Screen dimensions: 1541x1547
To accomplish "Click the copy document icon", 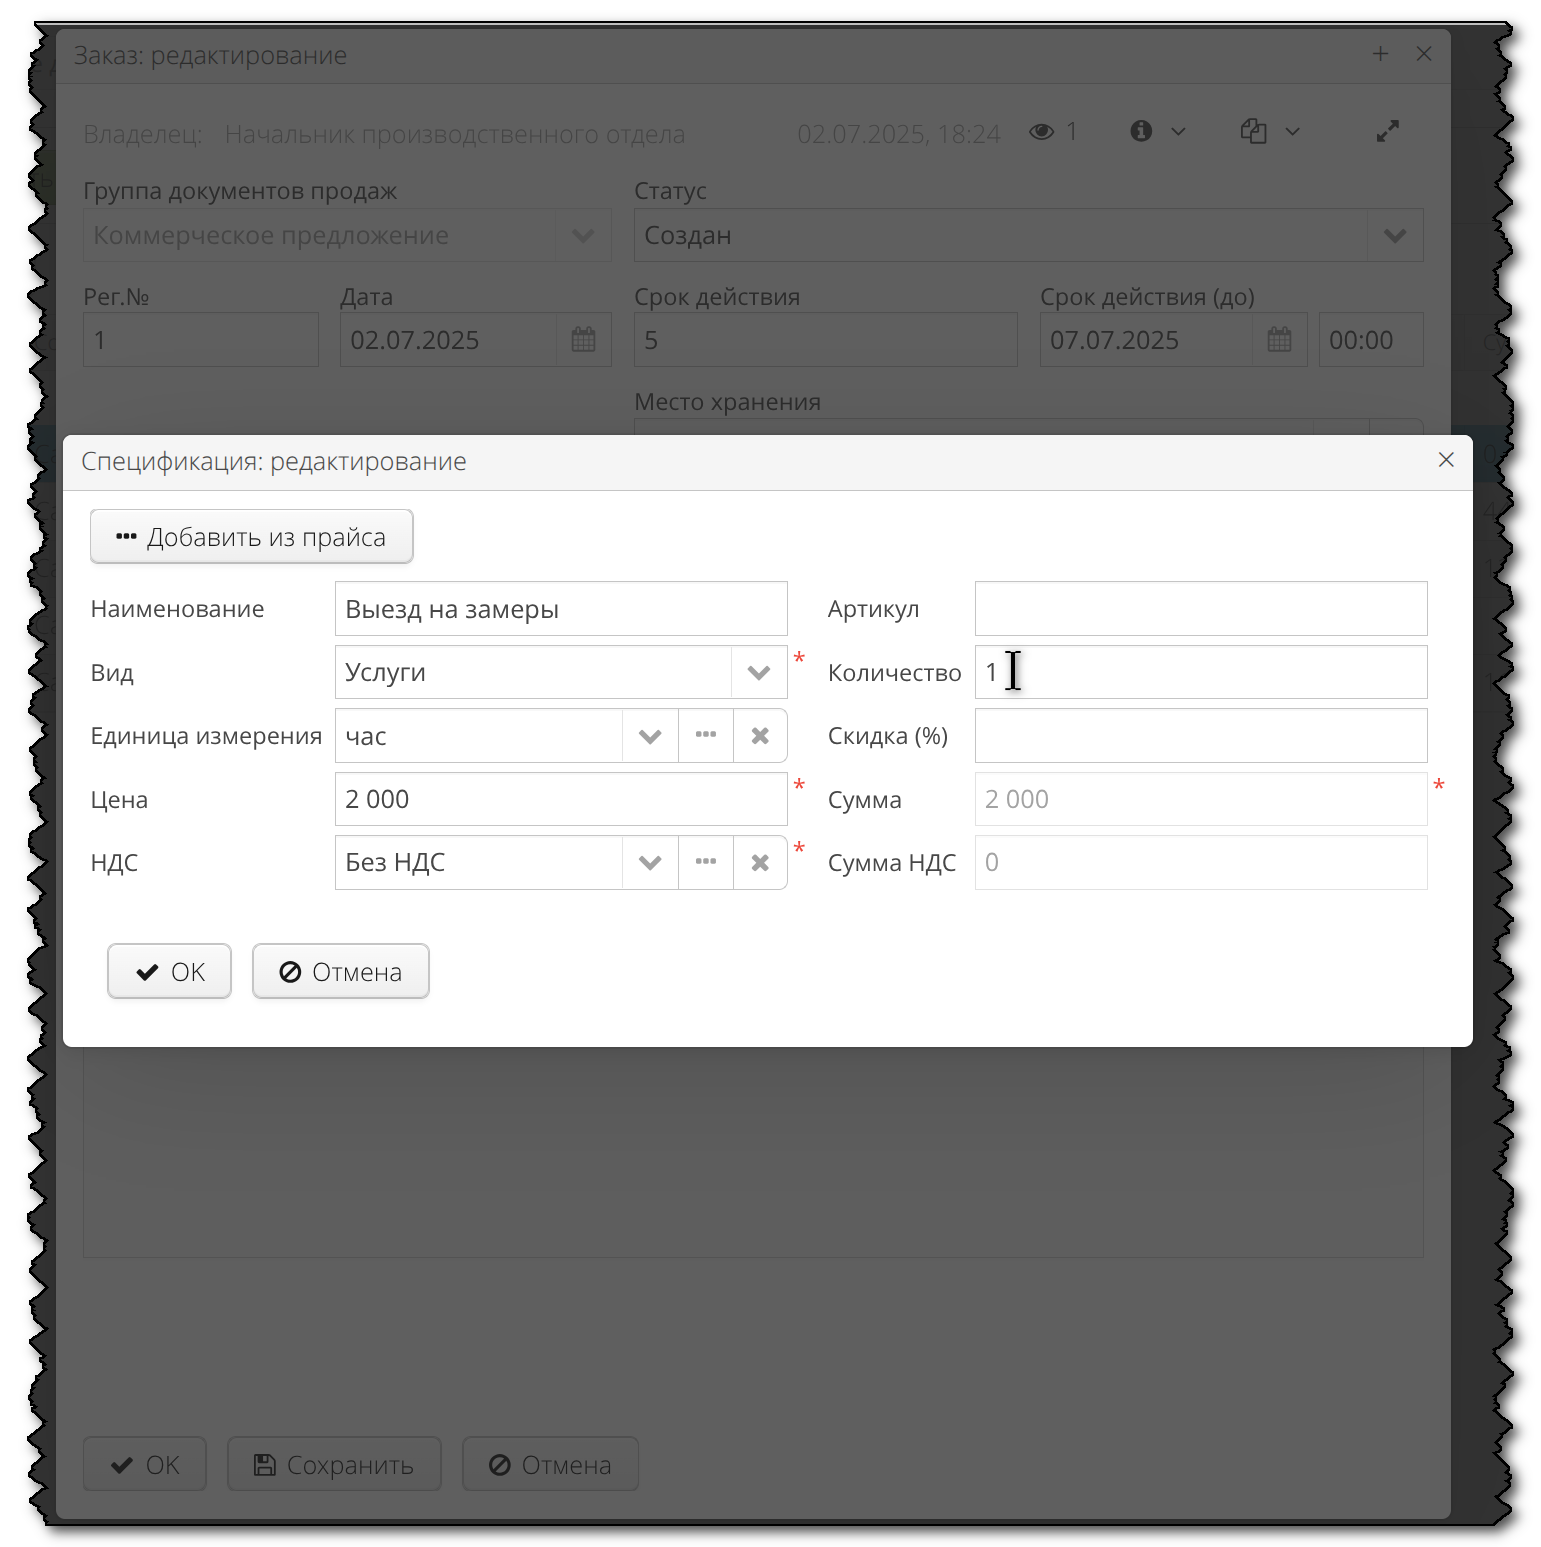I will click(x=1254, y=131).
